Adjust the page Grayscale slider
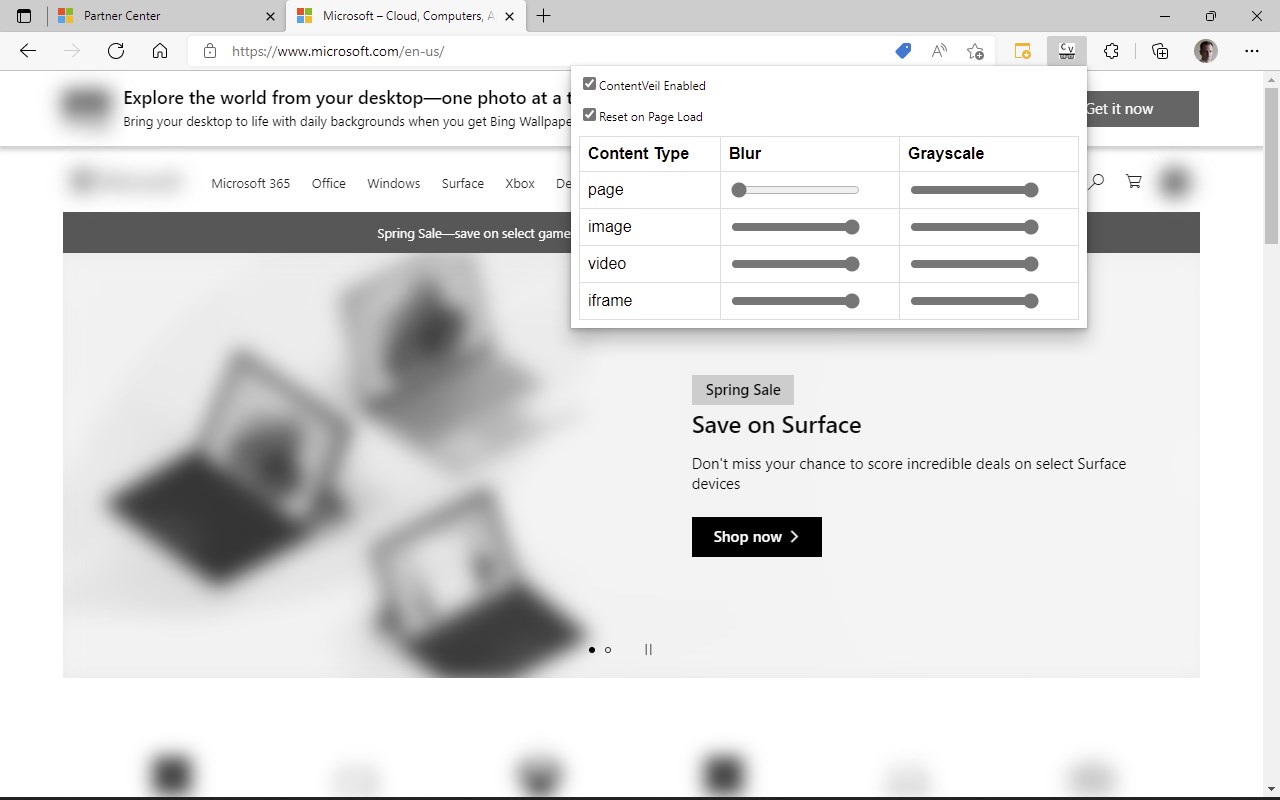Viewport: 1280px width, 800px height. pyautogui.click(x=974, y=190)
